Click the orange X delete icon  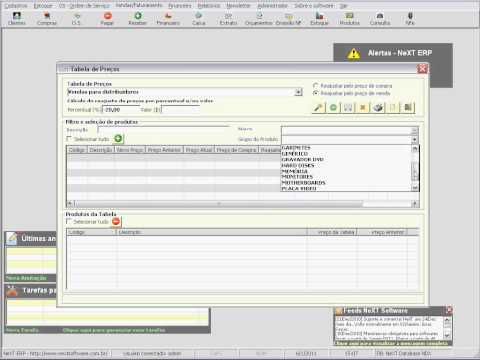[x=363, y=108]
